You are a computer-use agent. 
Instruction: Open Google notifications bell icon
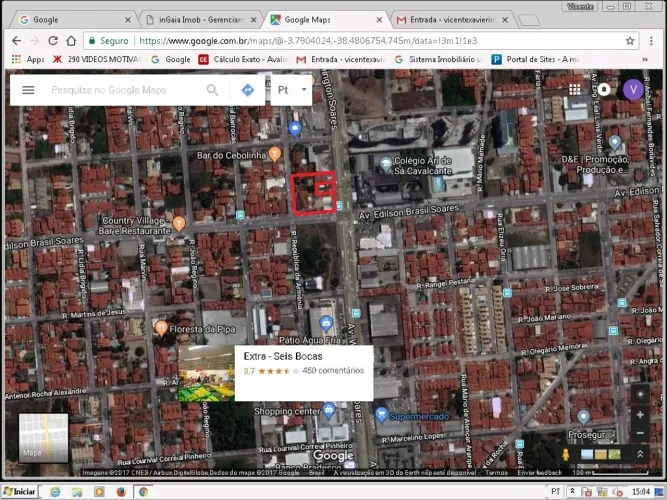pos(604,89)
